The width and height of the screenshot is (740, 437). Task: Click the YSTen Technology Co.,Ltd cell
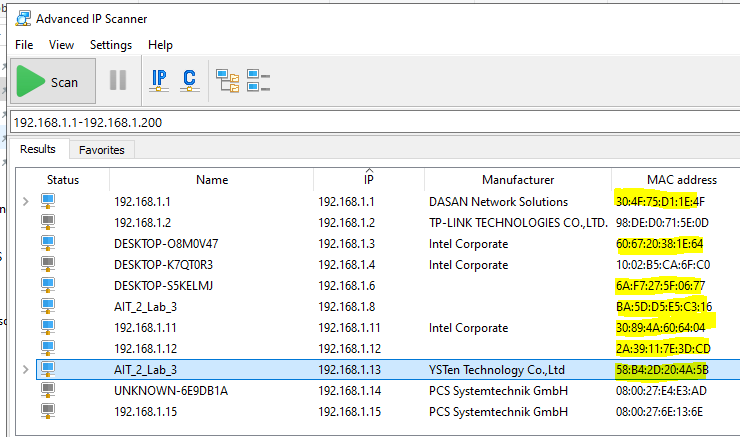click(x=496, y=370)
